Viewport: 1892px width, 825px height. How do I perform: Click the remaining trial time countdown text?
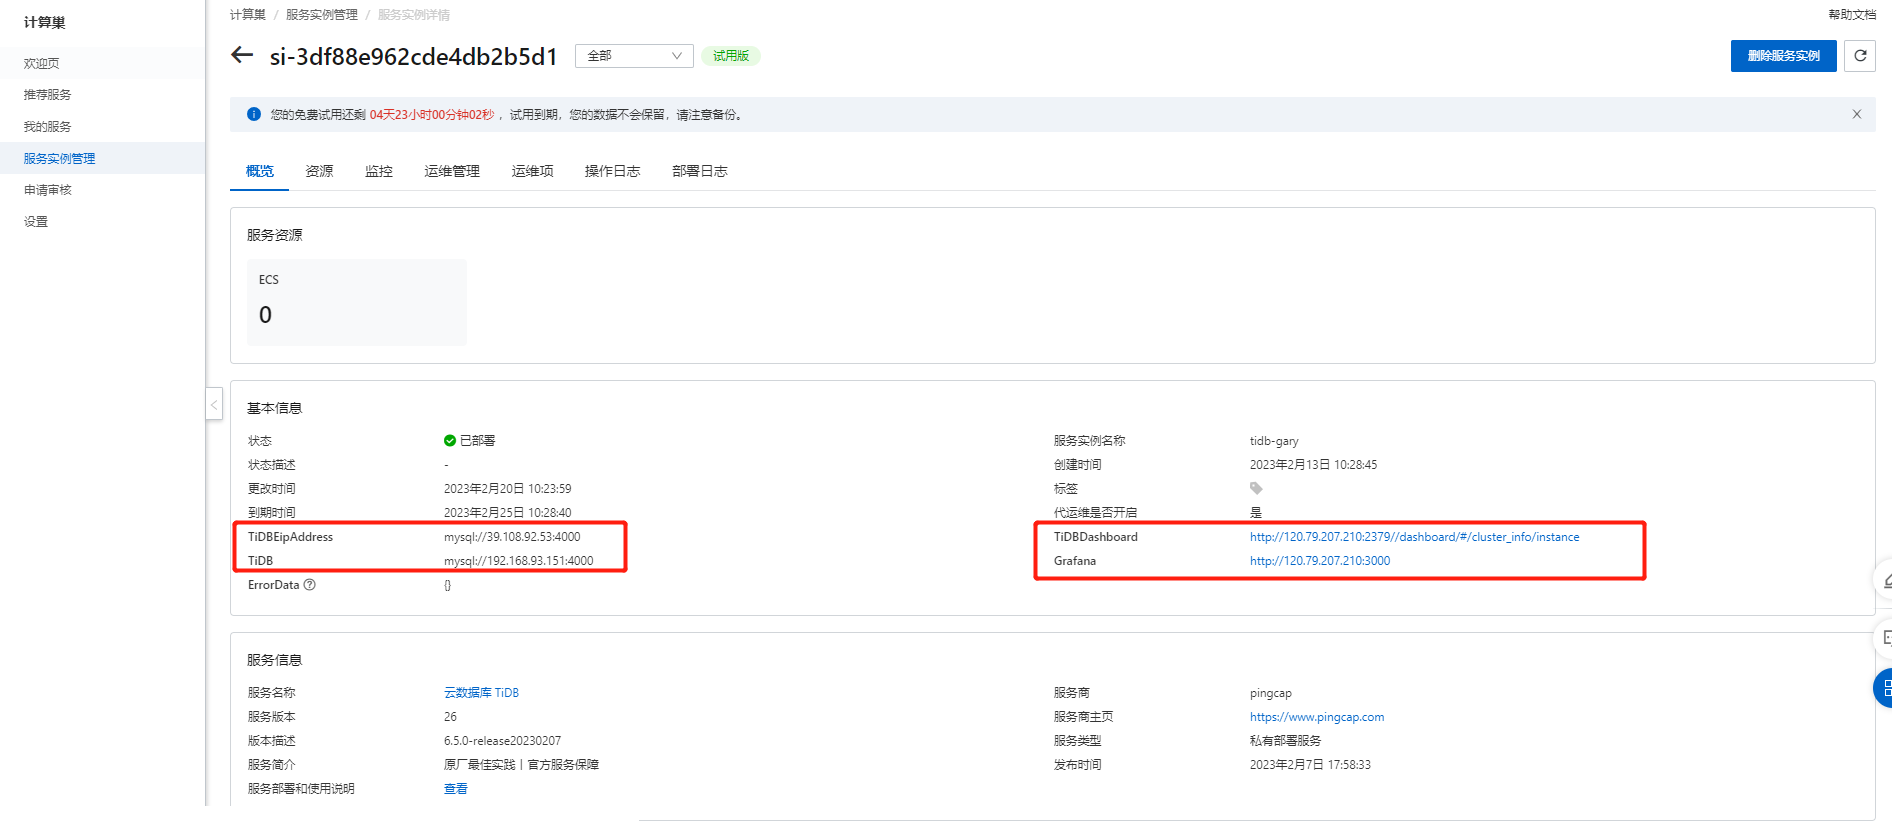click(x=432, y=115)
